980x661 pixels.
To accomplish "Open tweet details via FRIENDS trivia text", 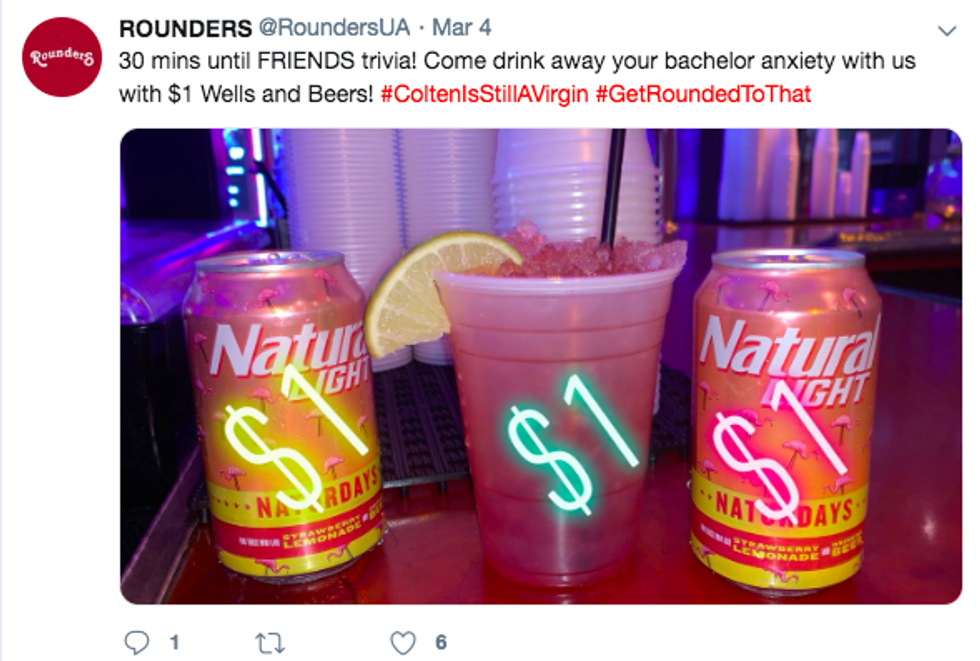I will pos(336,61).
